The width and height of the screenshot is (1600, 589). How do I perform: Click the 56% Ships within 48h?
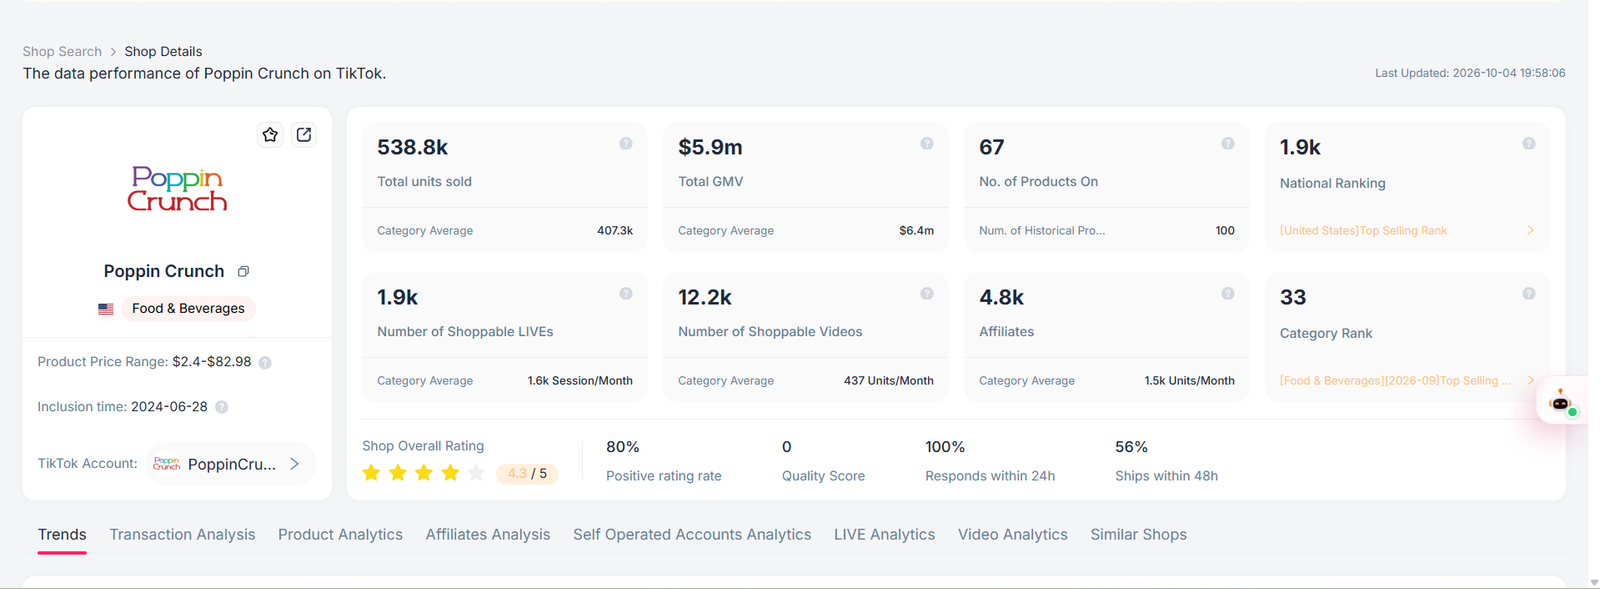1131,447
